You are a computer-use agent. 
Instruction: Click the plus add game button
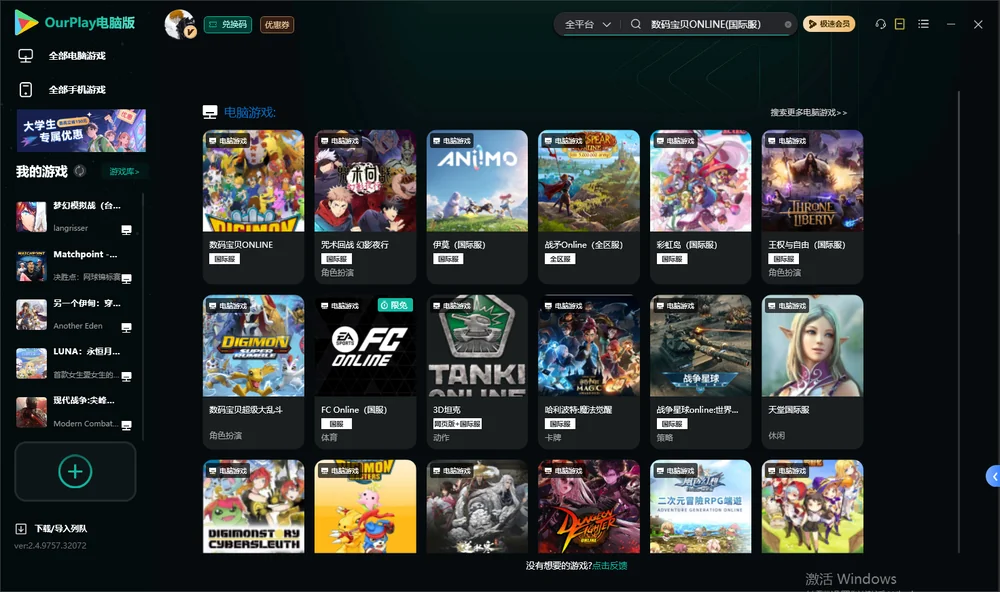coord(75,471)
